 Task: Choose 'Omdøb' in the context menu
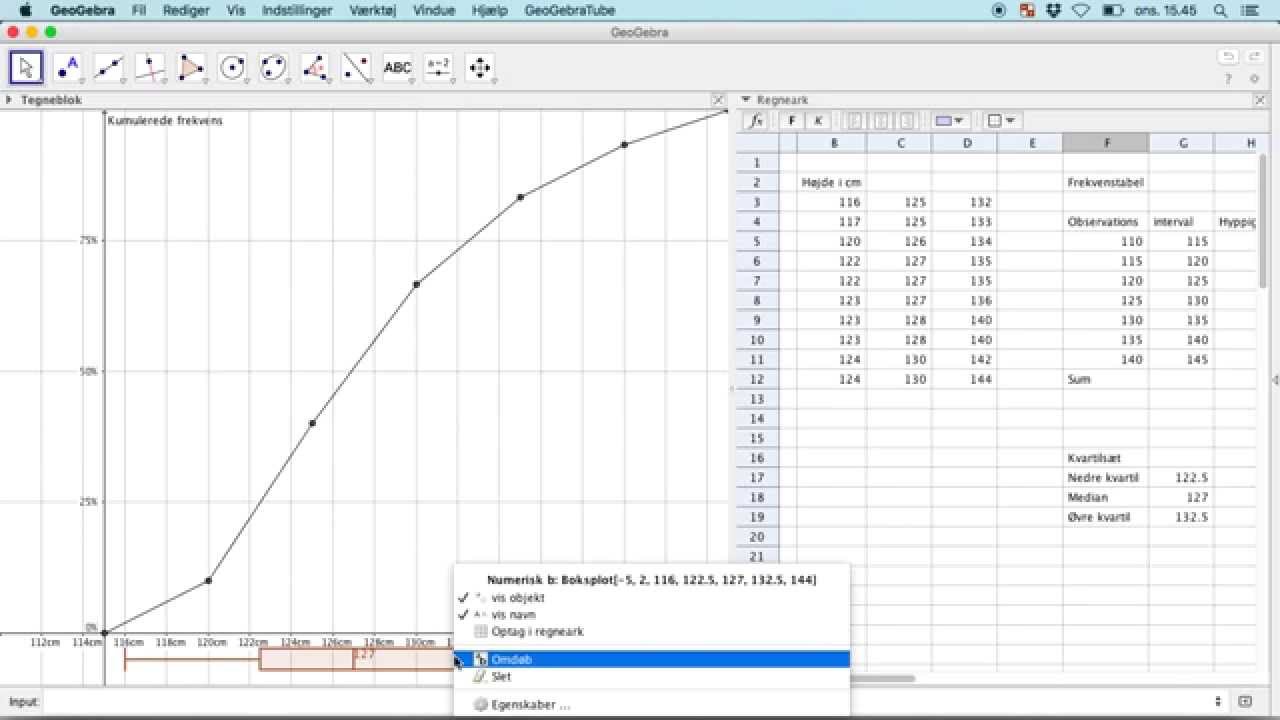coord(651,660)
